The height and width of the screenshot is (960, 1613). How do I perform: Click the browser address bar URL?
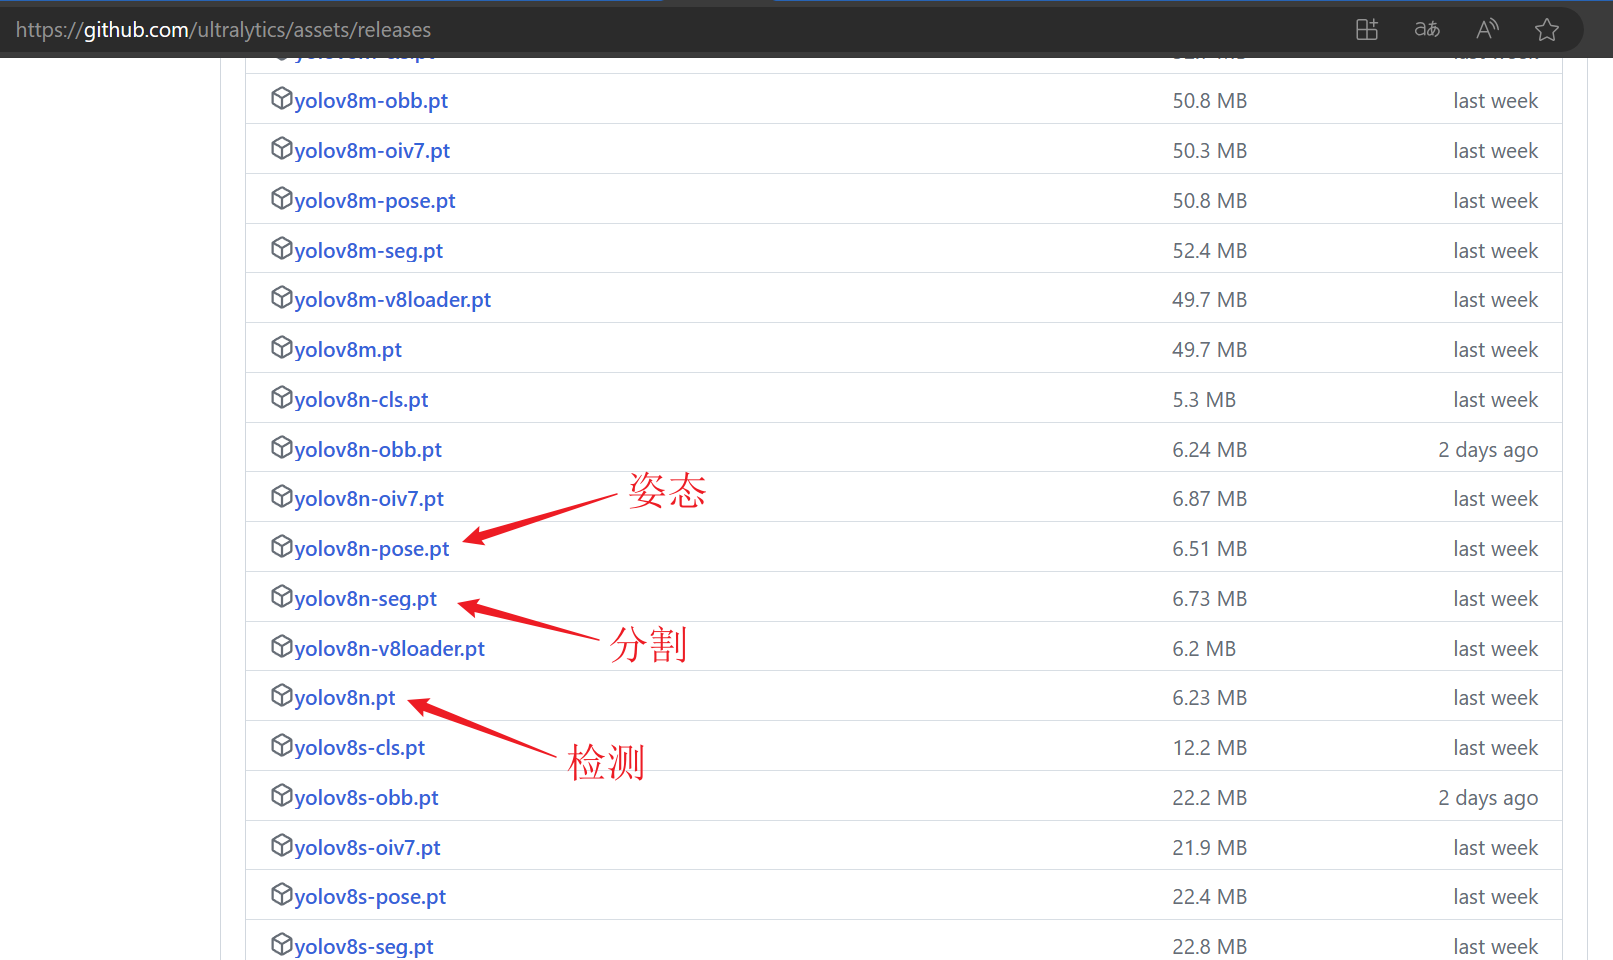(x=224, y=30)
